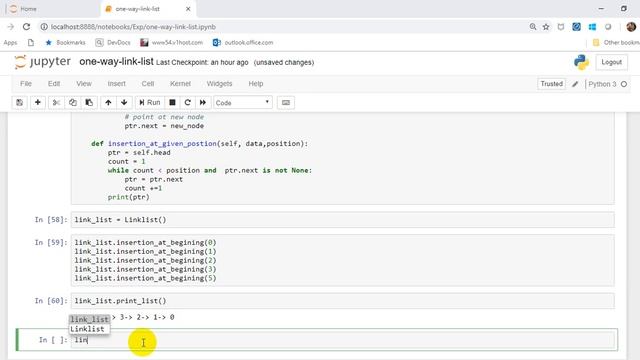640x360 pixels.
Task: Open cell type Code dropdown
Action: (243, 102)
